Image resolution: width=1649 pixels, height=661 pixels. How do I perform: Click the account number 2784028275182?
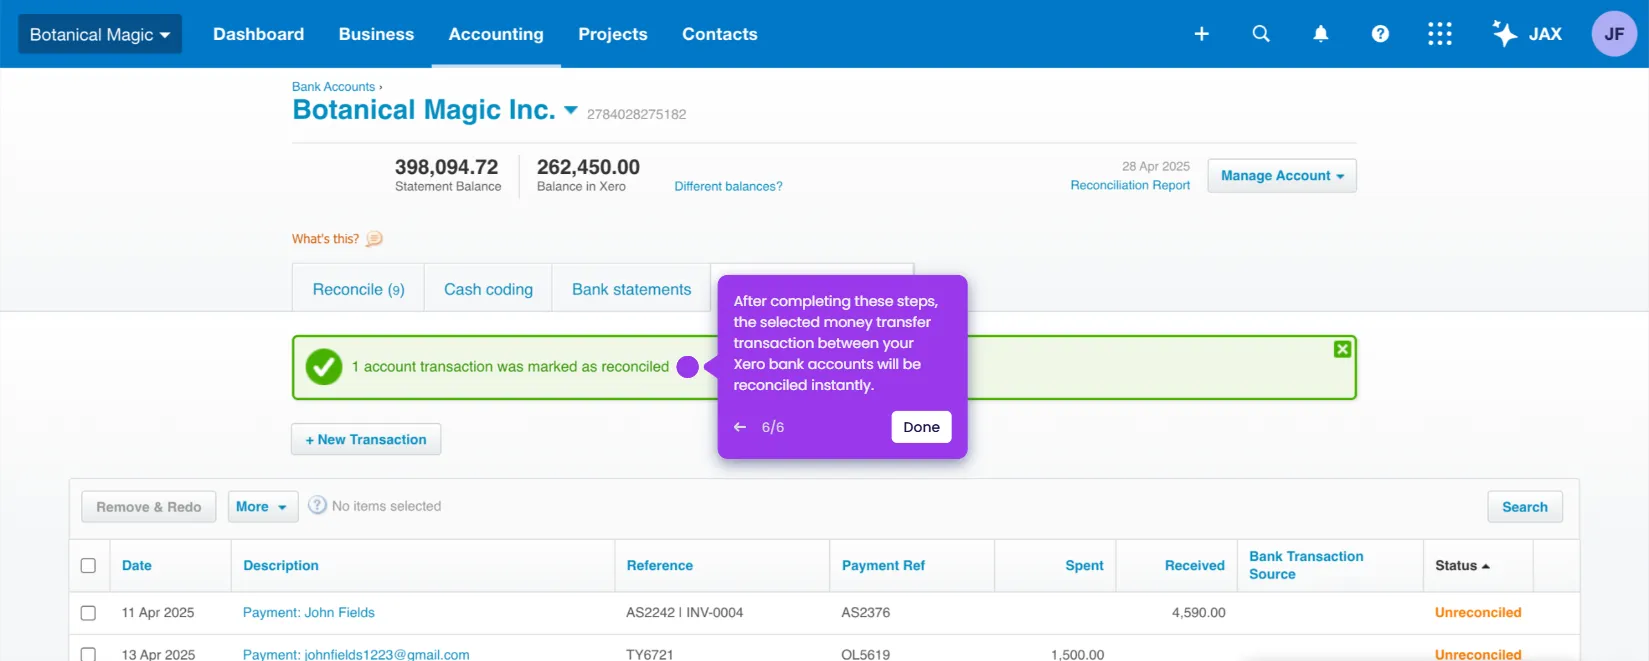coord(636,114)
